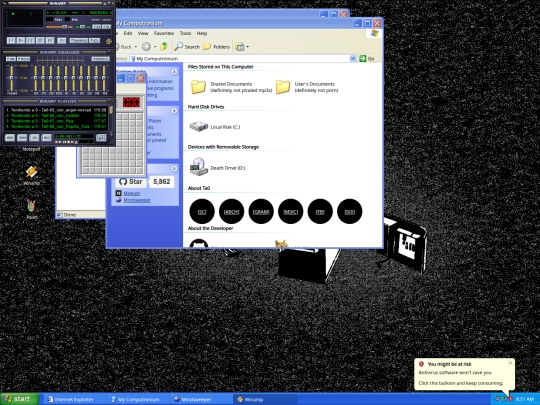Open the Tools menu
The width and height of the screenshot is (540, 405).
click(185, 33)
